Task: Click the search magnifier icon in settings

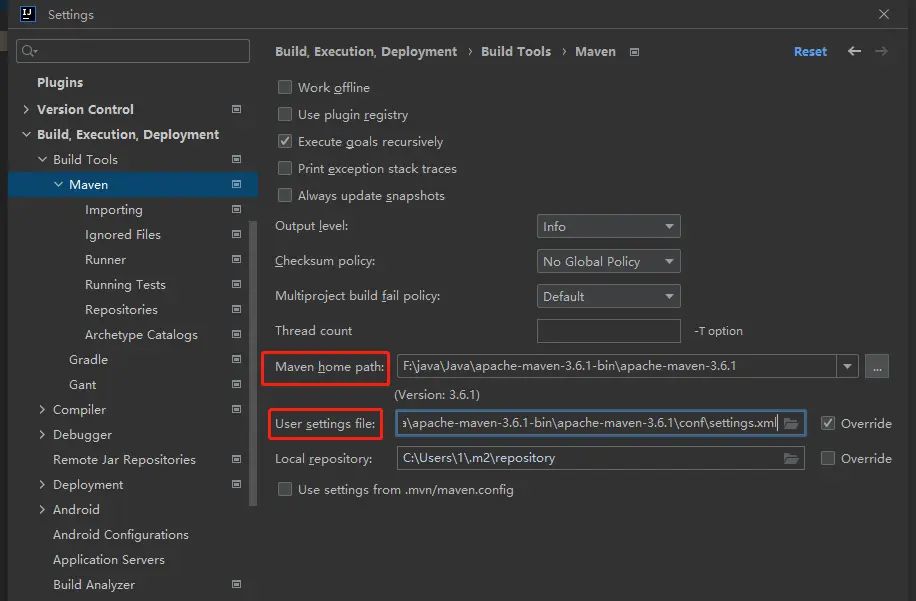Action: (28, 51)
